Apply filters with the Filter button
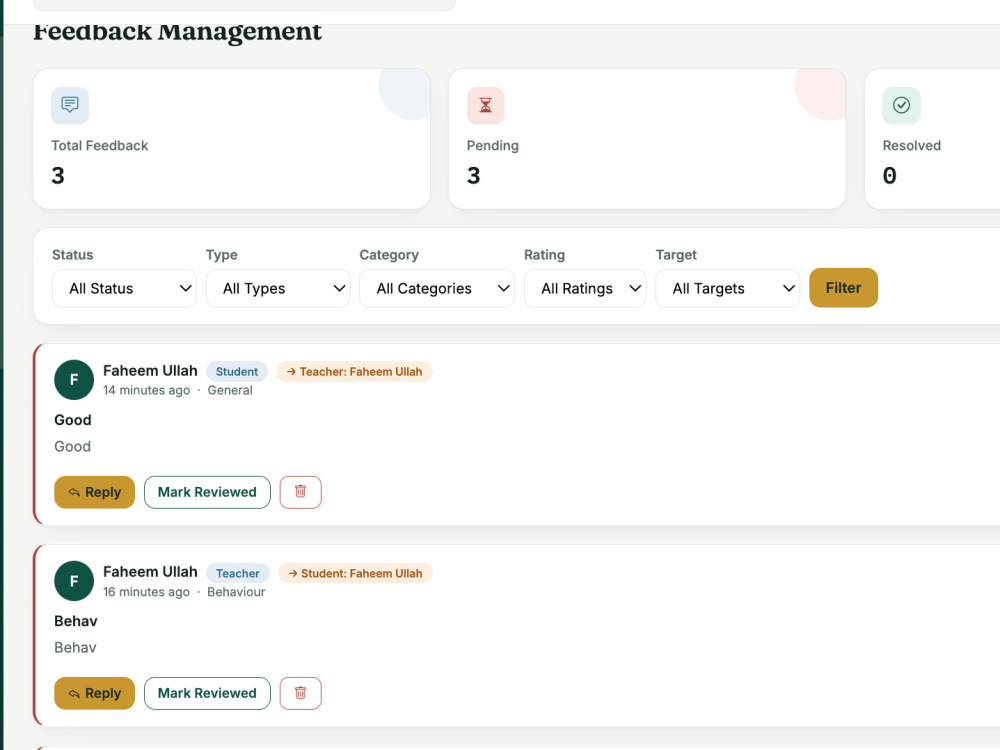Image resolution: width=1000 pixels, height=750 pixels. tap(843, 288)
